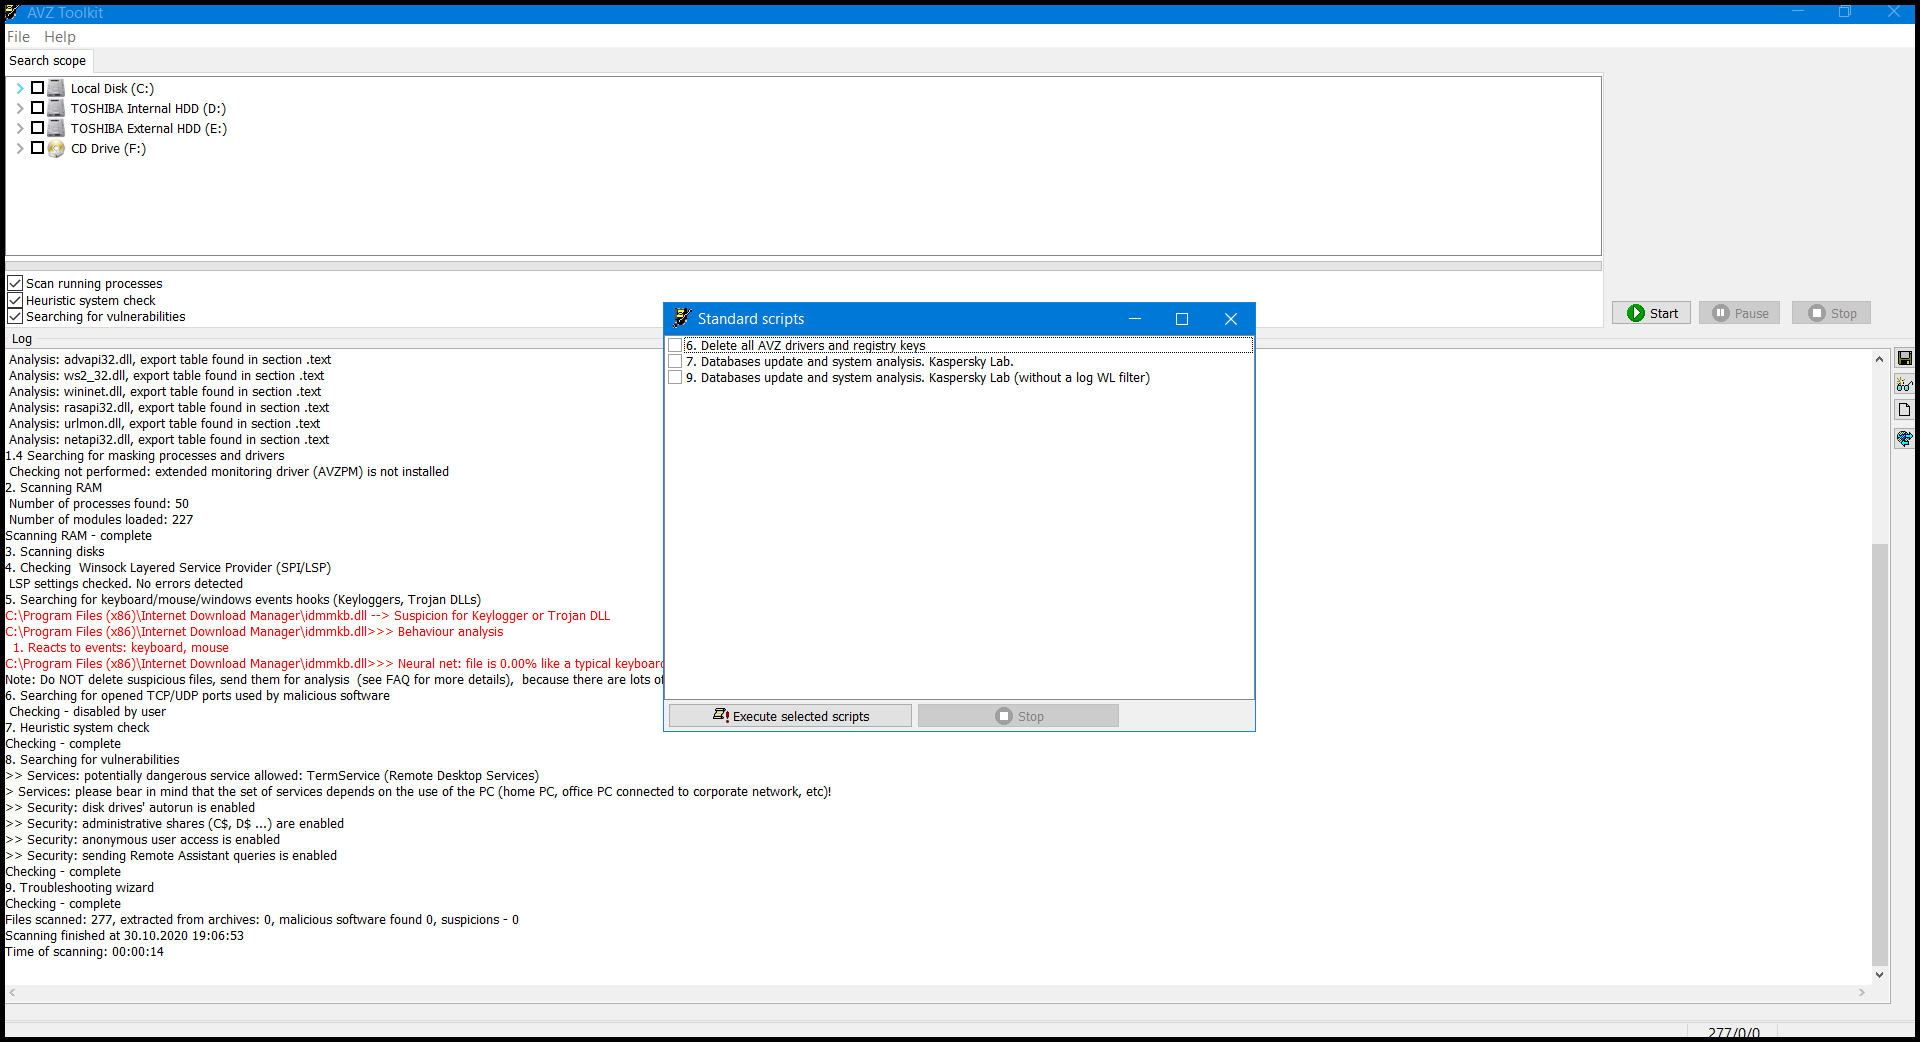This screenshot has height=1042, width=1920.
Task: Expand the TOSHIBA External HDD (E:) node
Action: pyautogui.click(x=19, y=128)
